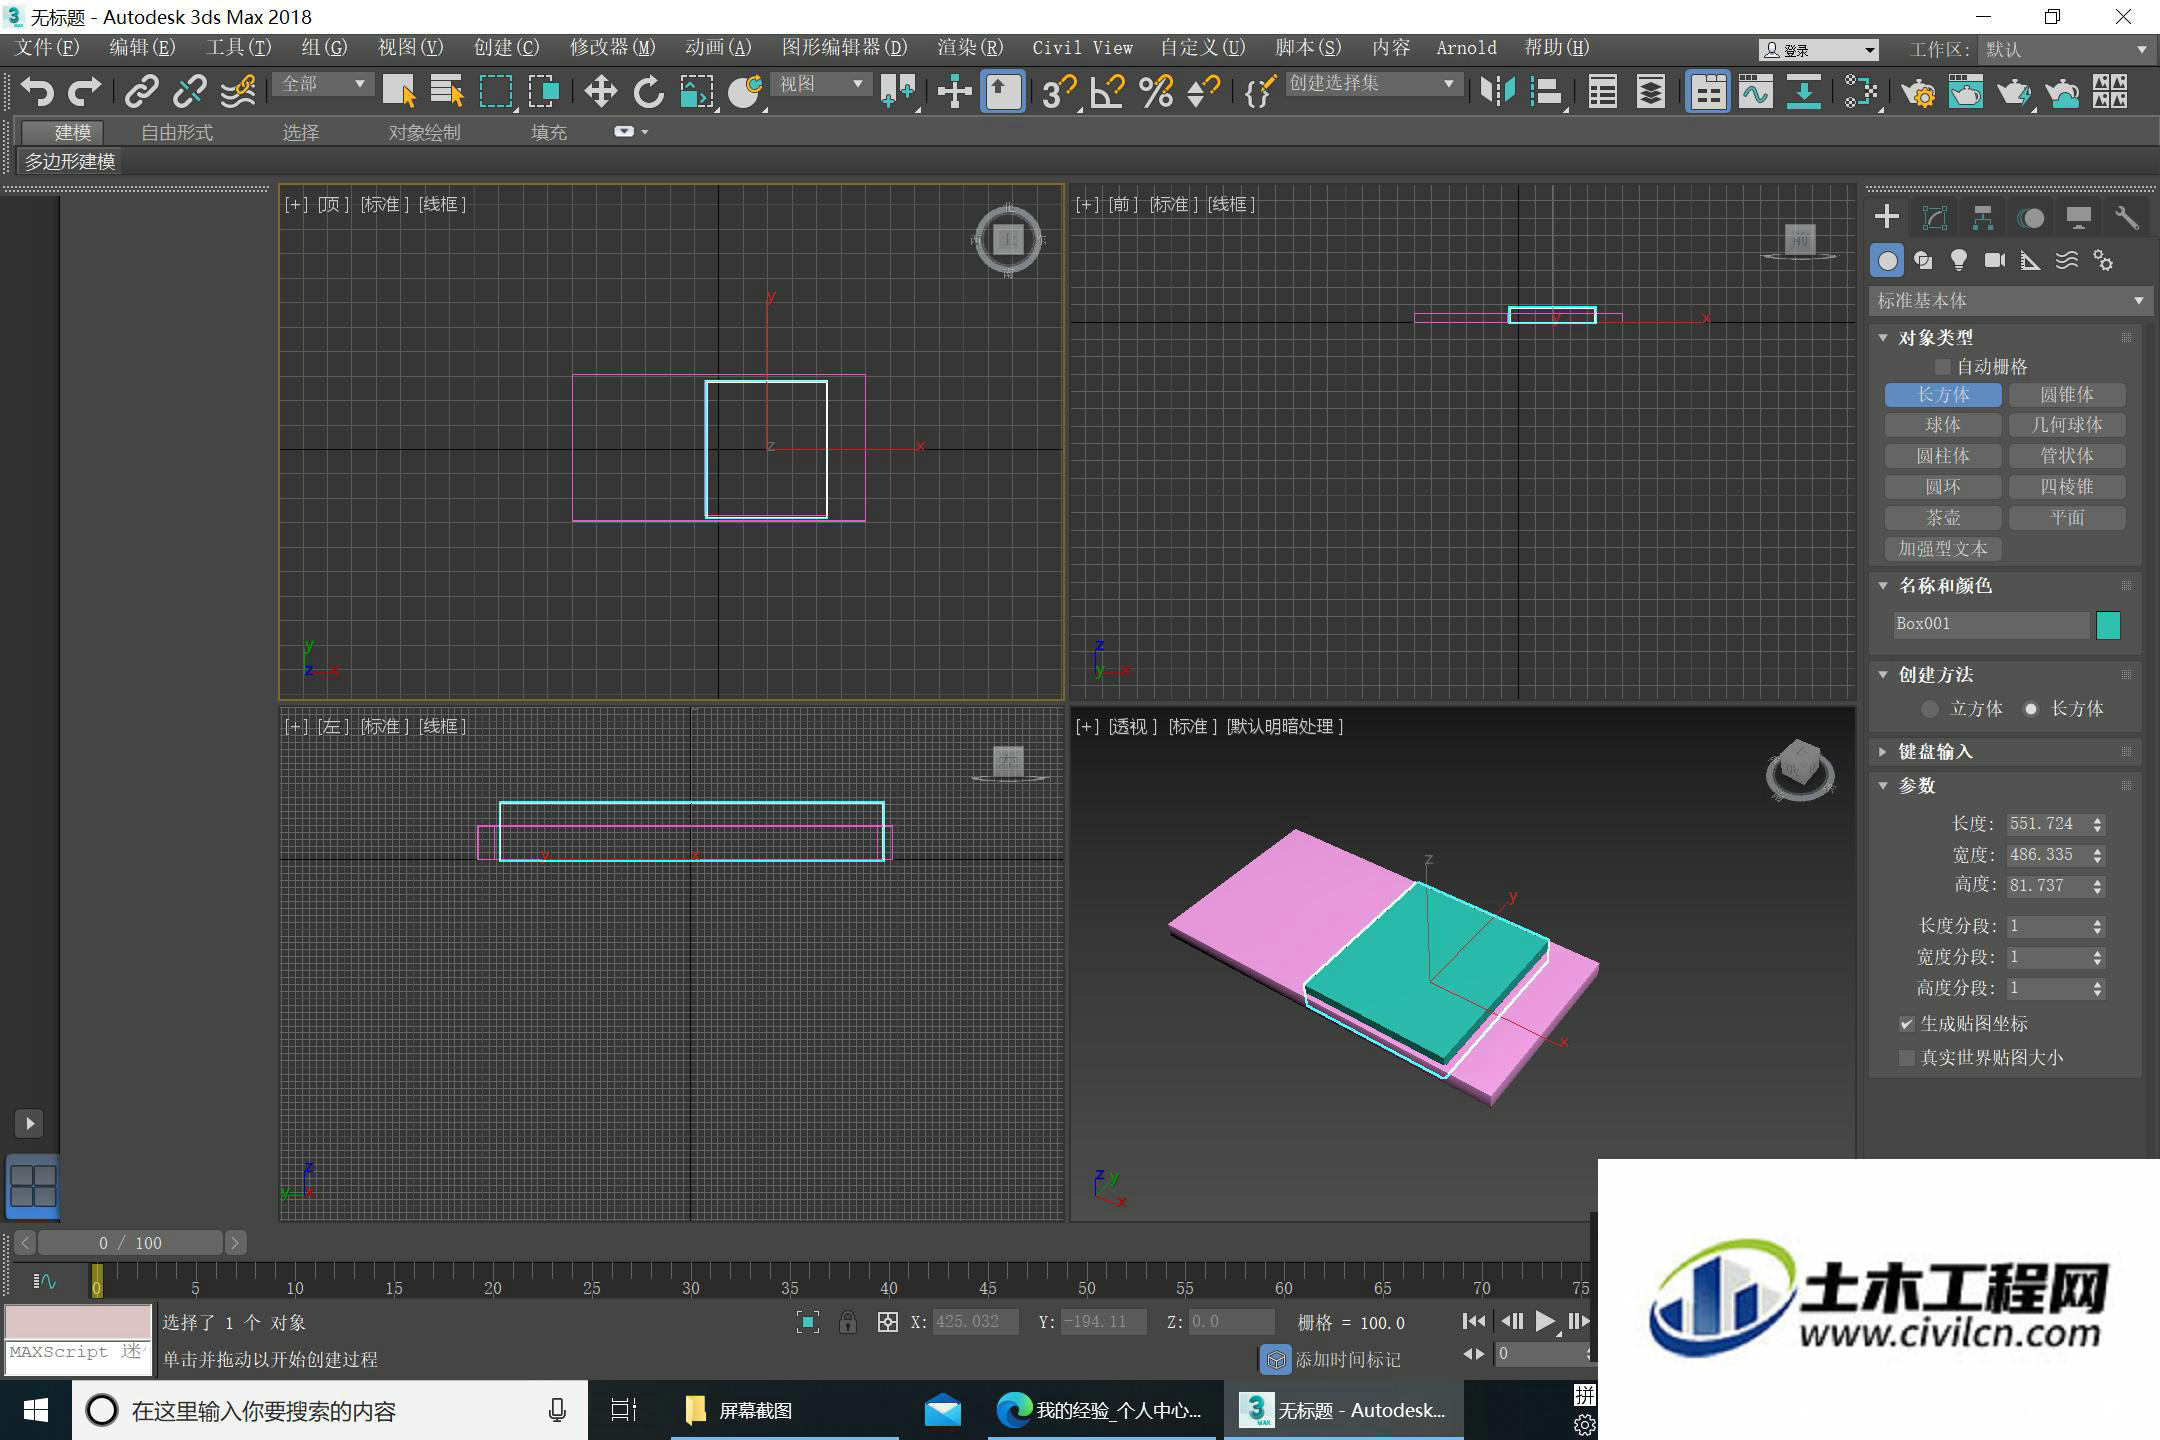Click the Undo arrow icon
This screenshot has height=1440, width=2160.
point(37,92)
